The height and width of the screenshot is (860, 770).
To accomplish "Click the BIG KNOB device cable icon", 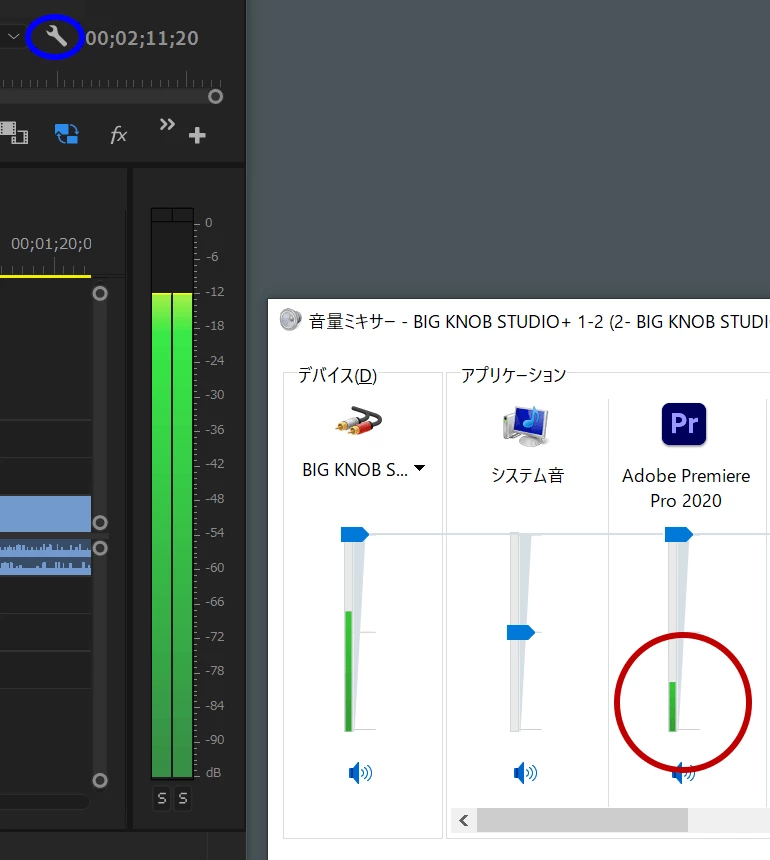I will click(x=359, y=422).
